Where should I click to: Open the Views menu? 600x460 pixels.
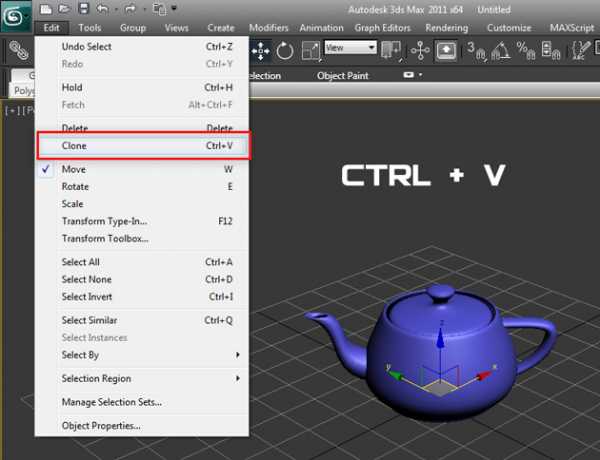coord(176,28)
